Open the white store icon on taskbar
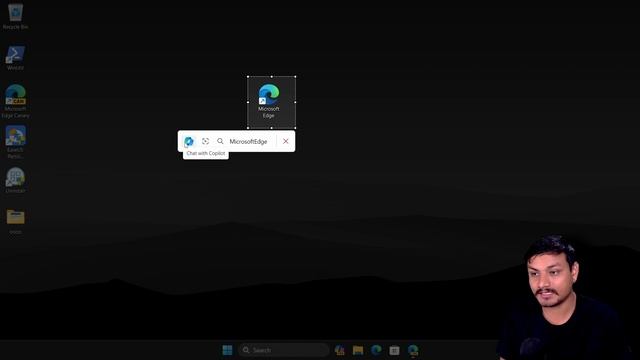640x360 pixels. (x=394, y=350)
